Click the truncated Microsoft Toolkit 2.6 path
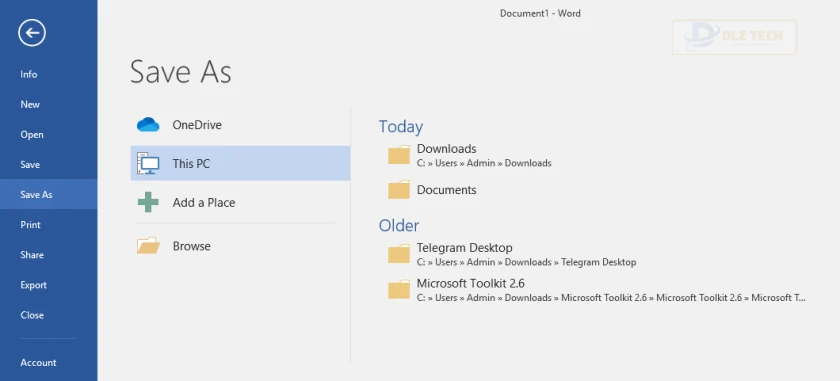The image size is (840, 381). (611, 297)
